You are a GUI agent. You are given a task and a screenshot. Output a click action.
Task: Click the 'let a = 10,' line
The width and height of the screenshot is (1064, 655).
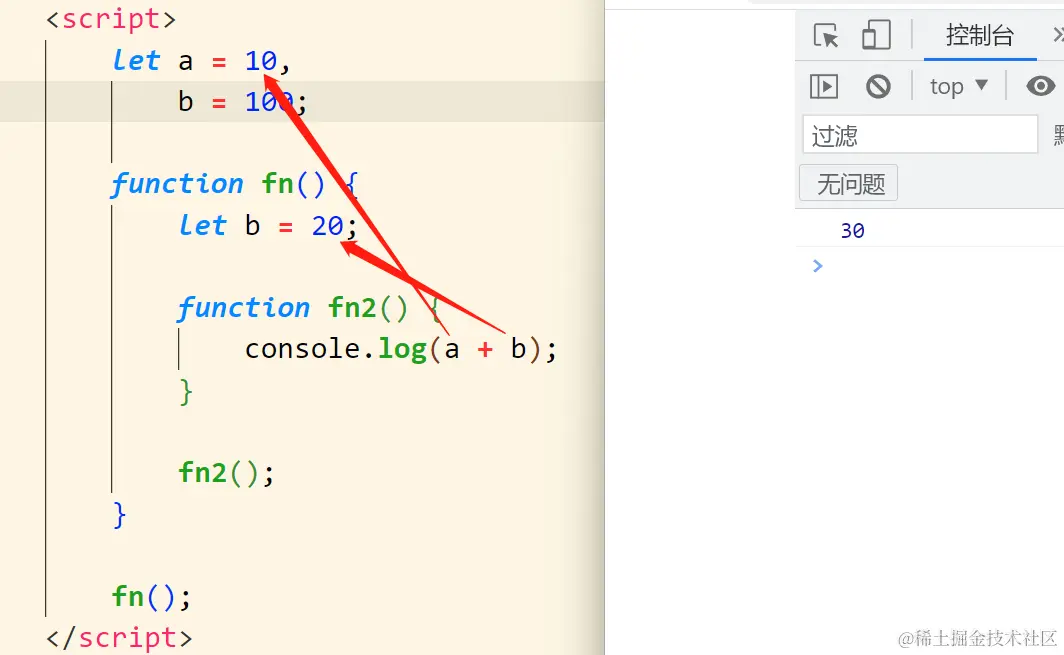pos(202,61)
